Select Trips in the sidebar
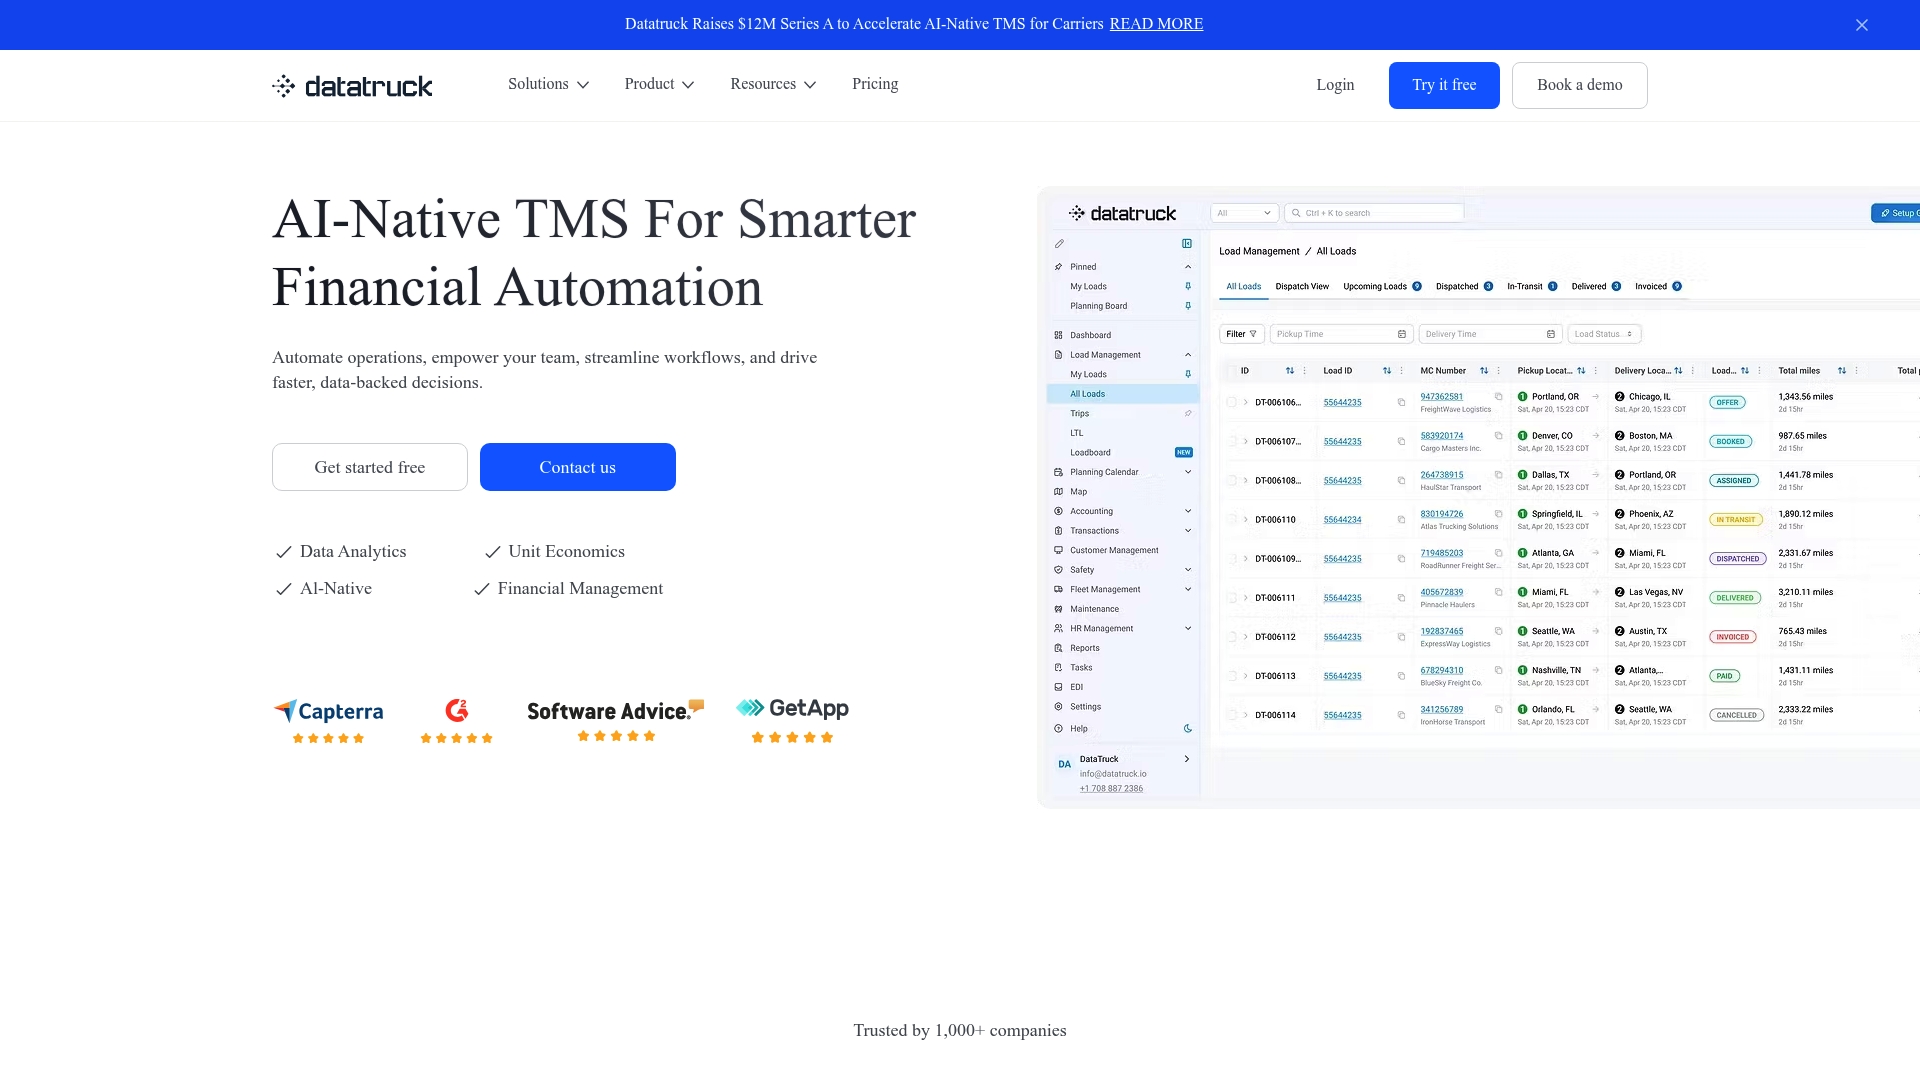1920x1080 pixels. click(1080, 413)
